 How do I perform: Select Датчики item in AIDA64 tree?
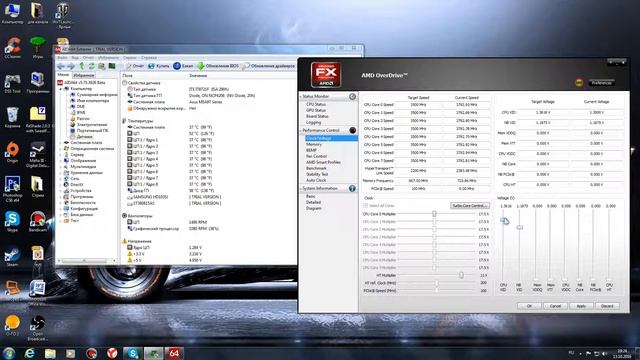click(84, 137)
